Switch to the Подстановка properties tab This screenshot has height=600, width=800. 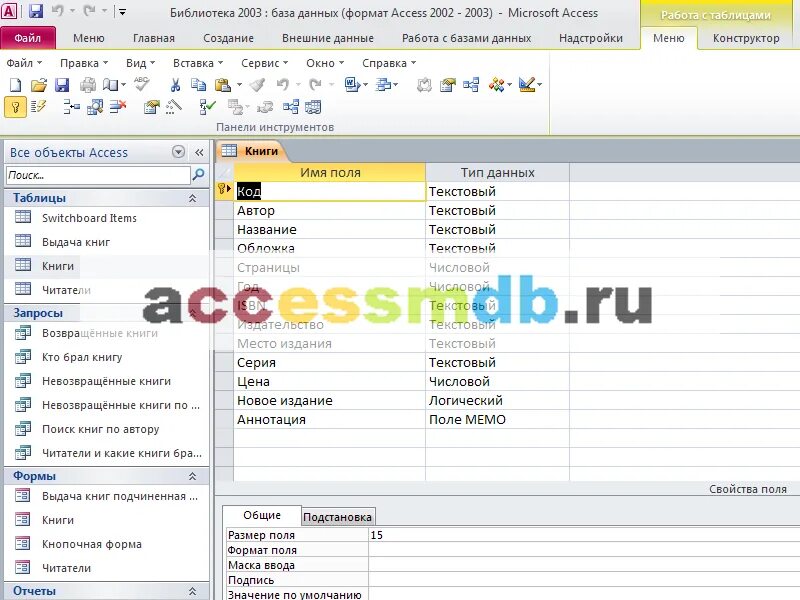337,517
